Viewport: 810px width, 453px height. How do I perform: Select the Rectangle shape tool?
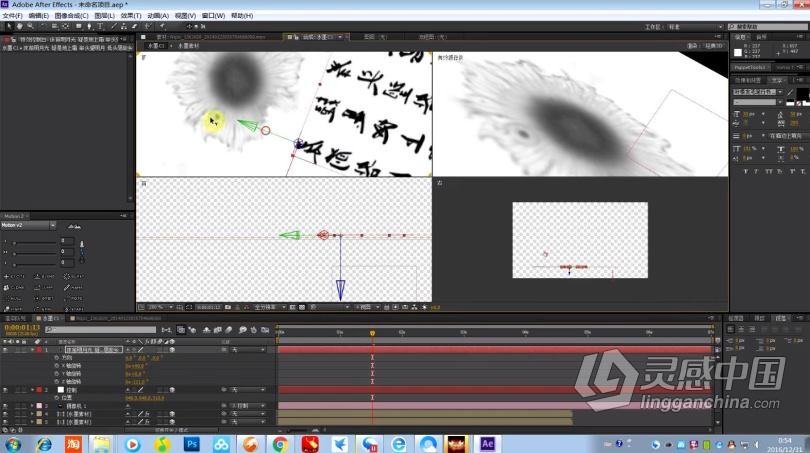point(79,26)
